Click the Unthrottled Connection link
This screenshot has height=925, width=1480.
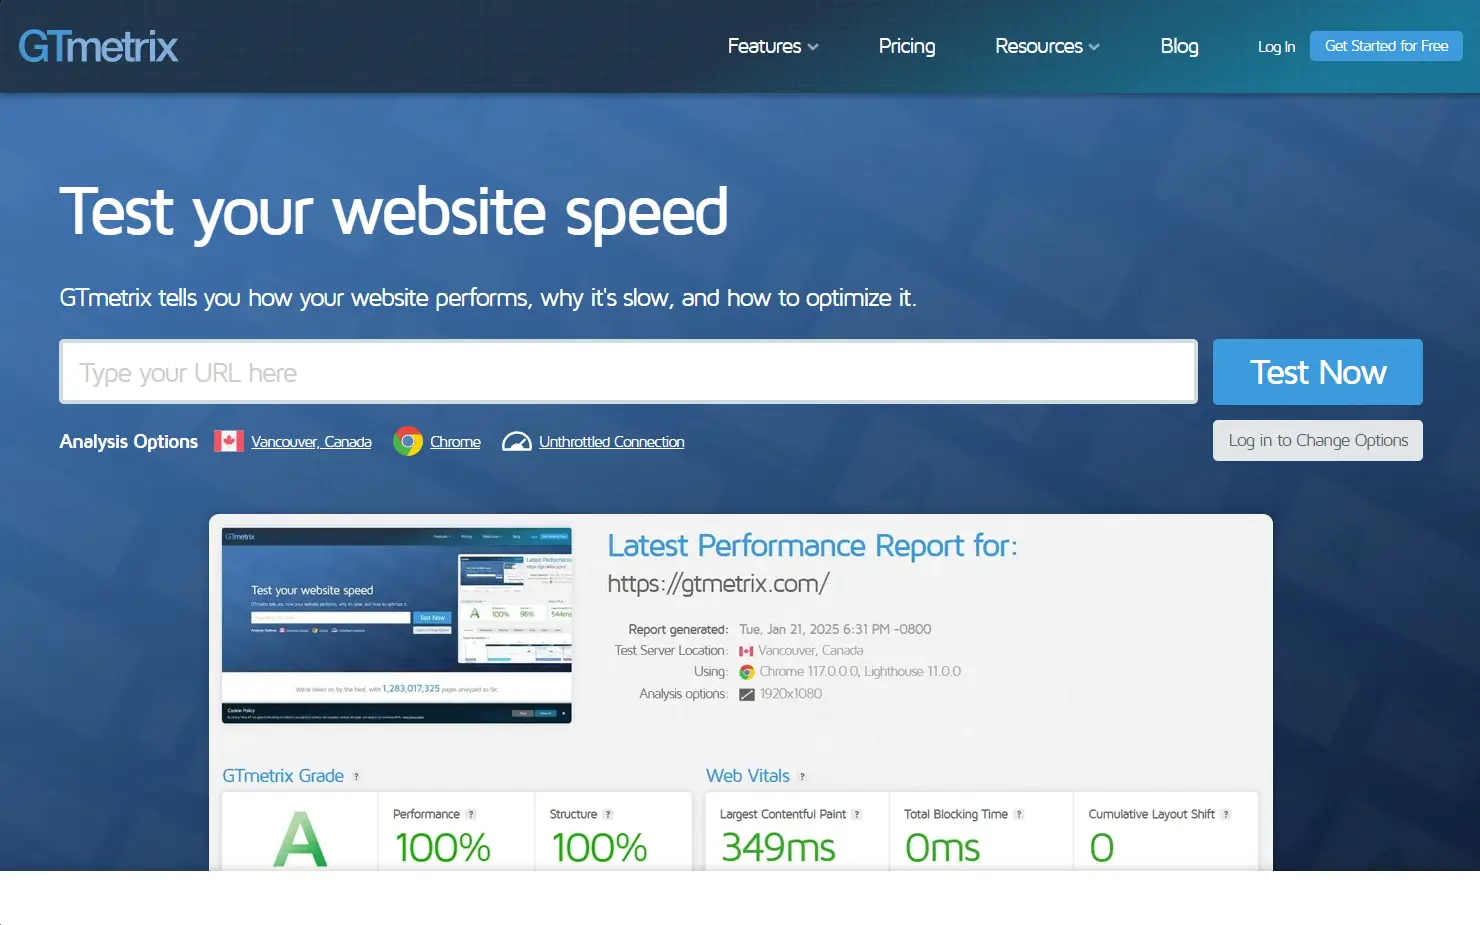612,442
